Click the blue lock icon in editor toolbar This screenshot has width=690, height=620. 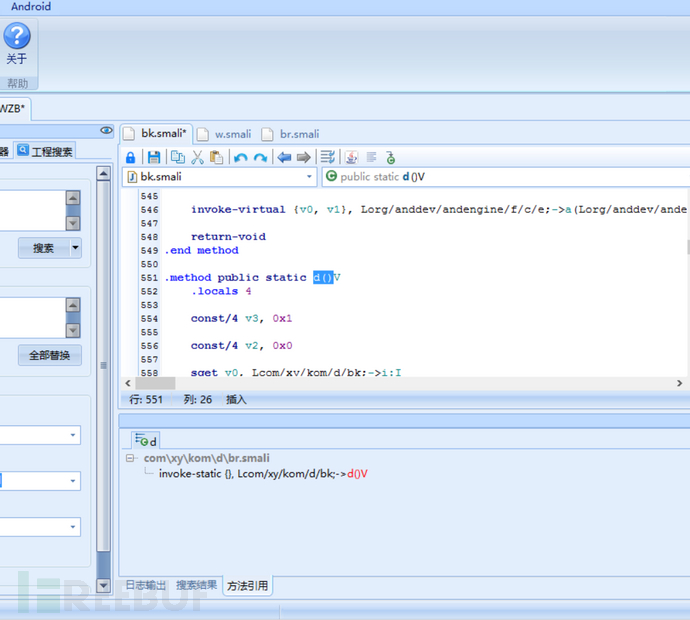tap(130, 157)
